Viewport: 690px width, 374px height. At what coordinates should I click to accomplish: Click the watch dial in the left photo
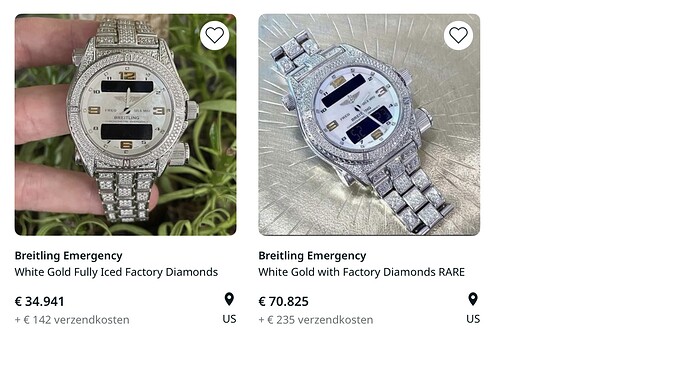(127, 110)
